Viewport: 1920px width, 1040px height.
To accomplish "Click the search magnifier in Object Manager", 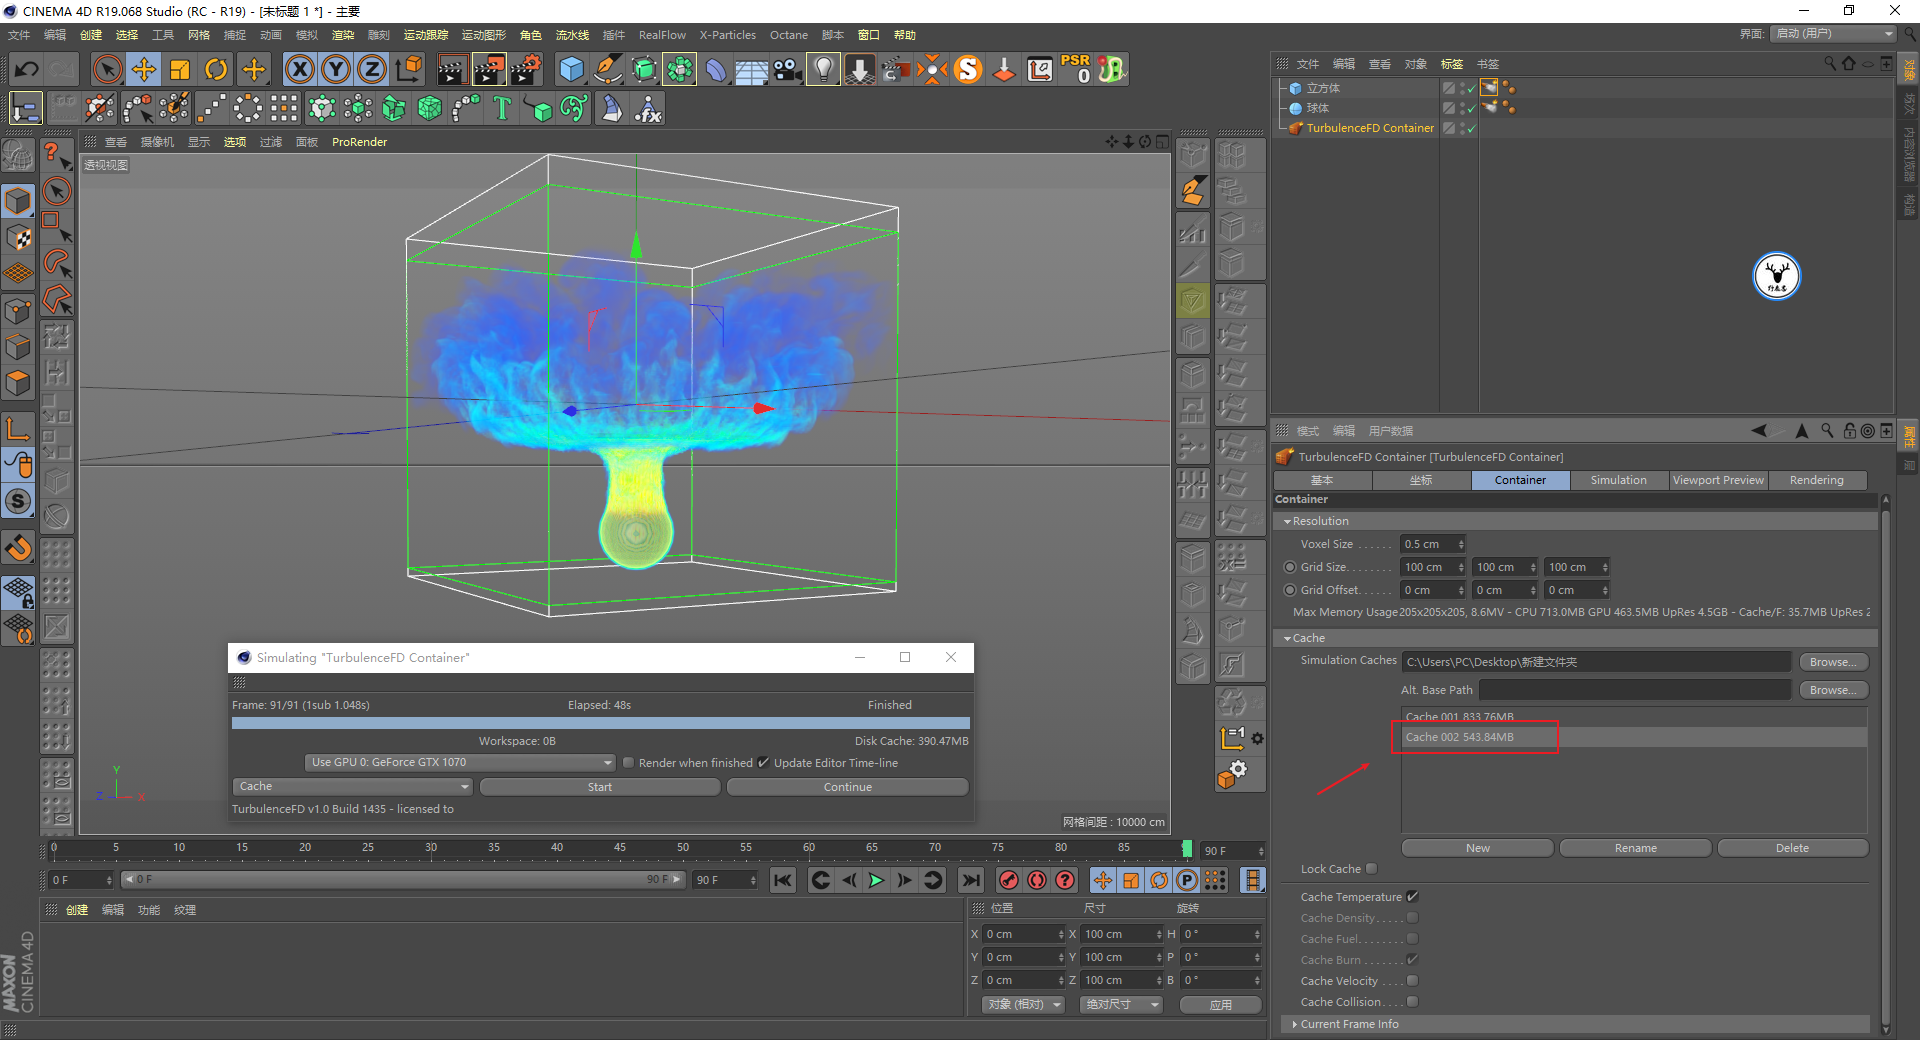I will pyautogui.click(x=1830, y=63).
